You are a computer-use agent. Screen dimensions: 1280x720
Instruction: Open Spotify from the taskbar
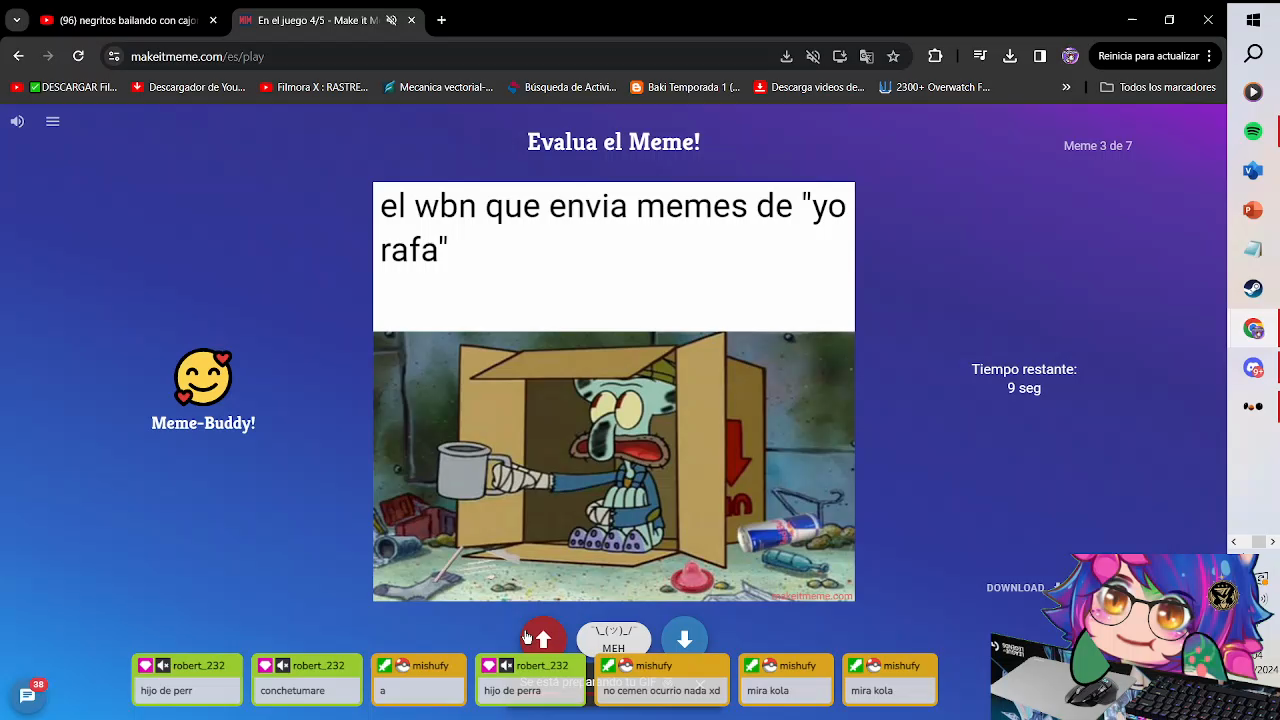1253,131
